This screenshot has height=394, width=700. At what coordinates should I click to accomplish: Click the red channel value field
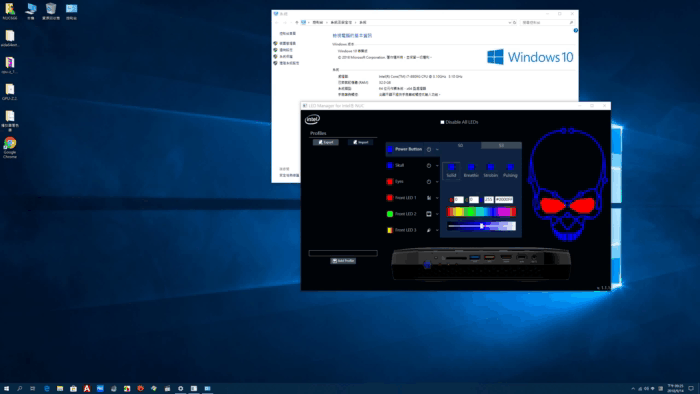pos(459,200)
